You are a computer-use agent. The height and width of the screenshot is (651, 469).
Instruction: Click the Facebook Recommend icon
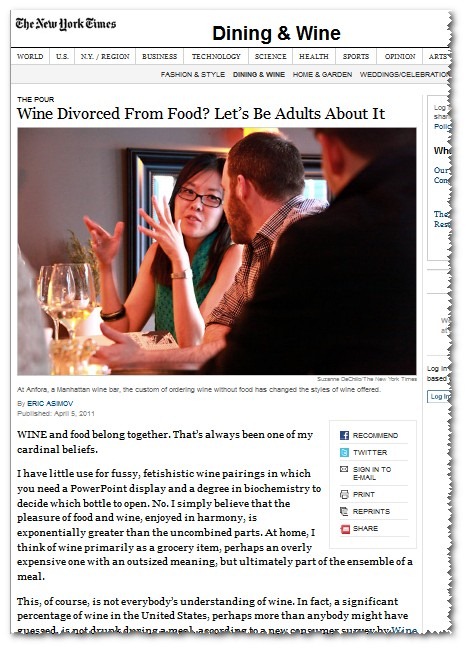(x=344, y=435)
